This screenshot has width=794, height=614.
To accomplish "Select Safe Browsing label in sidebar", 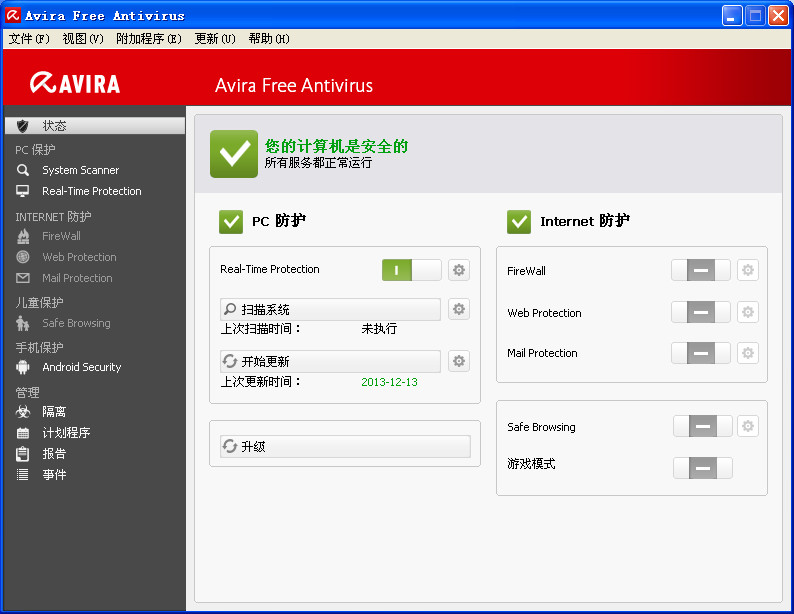I will (x=76, y=323).
